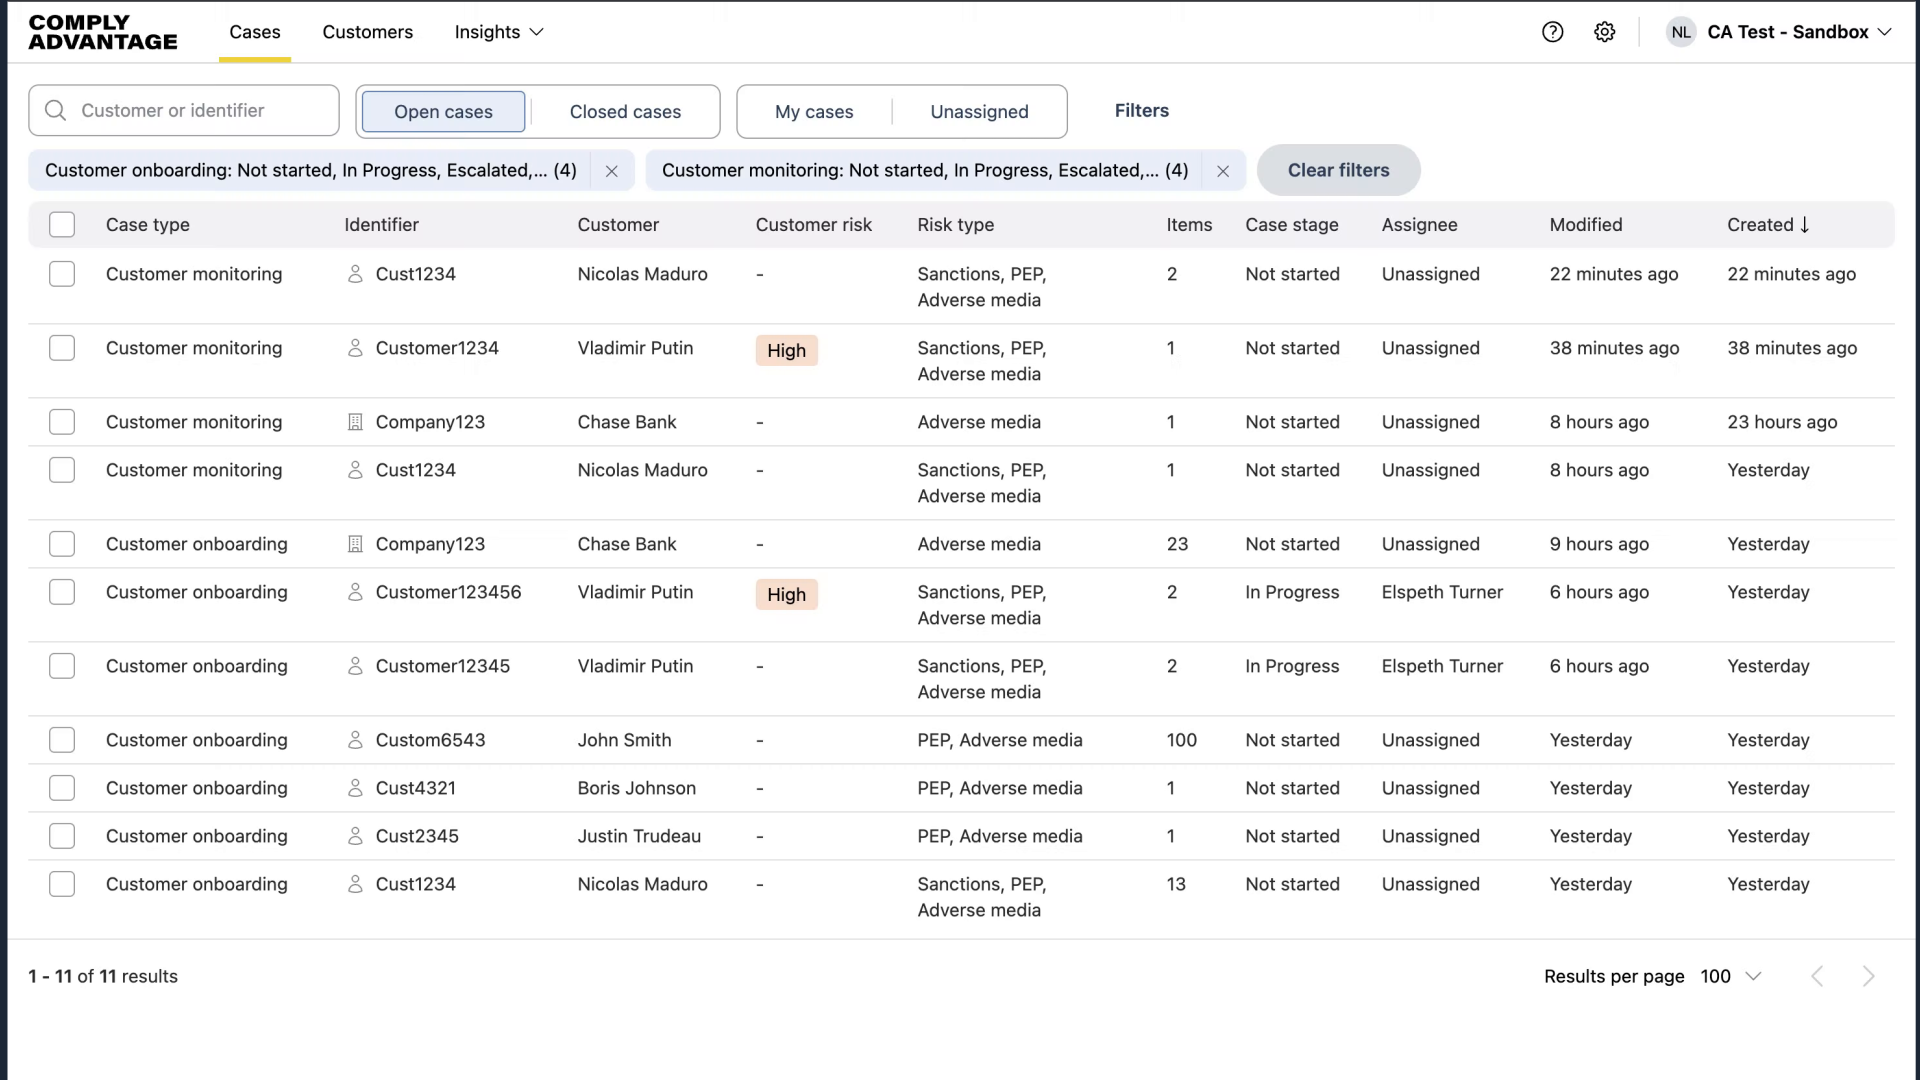Click company icon beside Company123 monitoring row

[355, 422]
